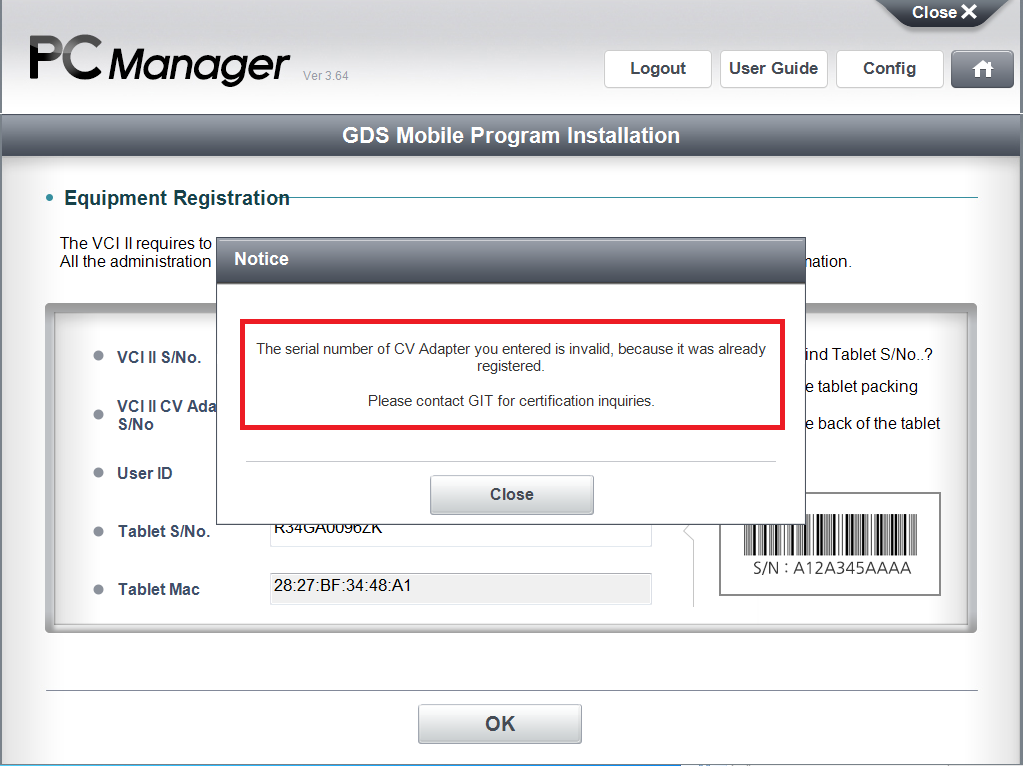The width and height of the screenshot is (1023, 766).
Task: Click the OK button at bottom
Action: 500,724
